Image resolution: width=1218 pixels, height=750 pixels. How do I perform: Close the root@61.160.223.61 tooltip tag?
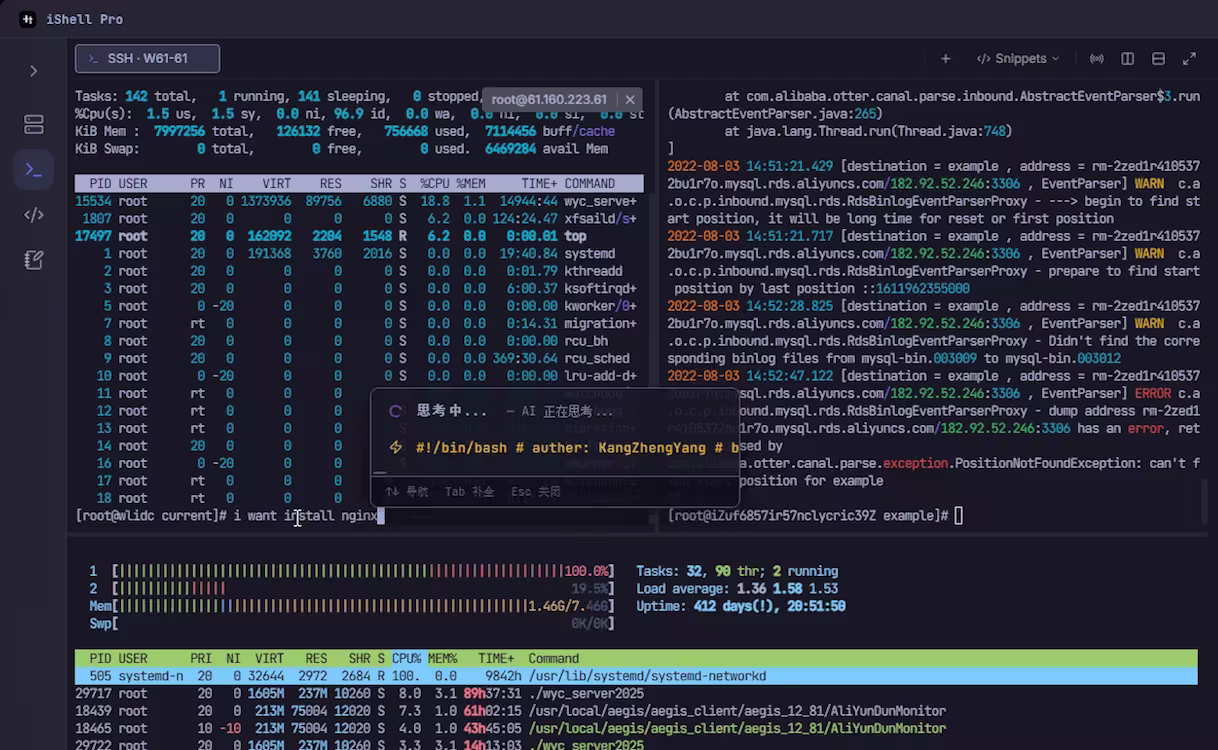click(630, 99)
